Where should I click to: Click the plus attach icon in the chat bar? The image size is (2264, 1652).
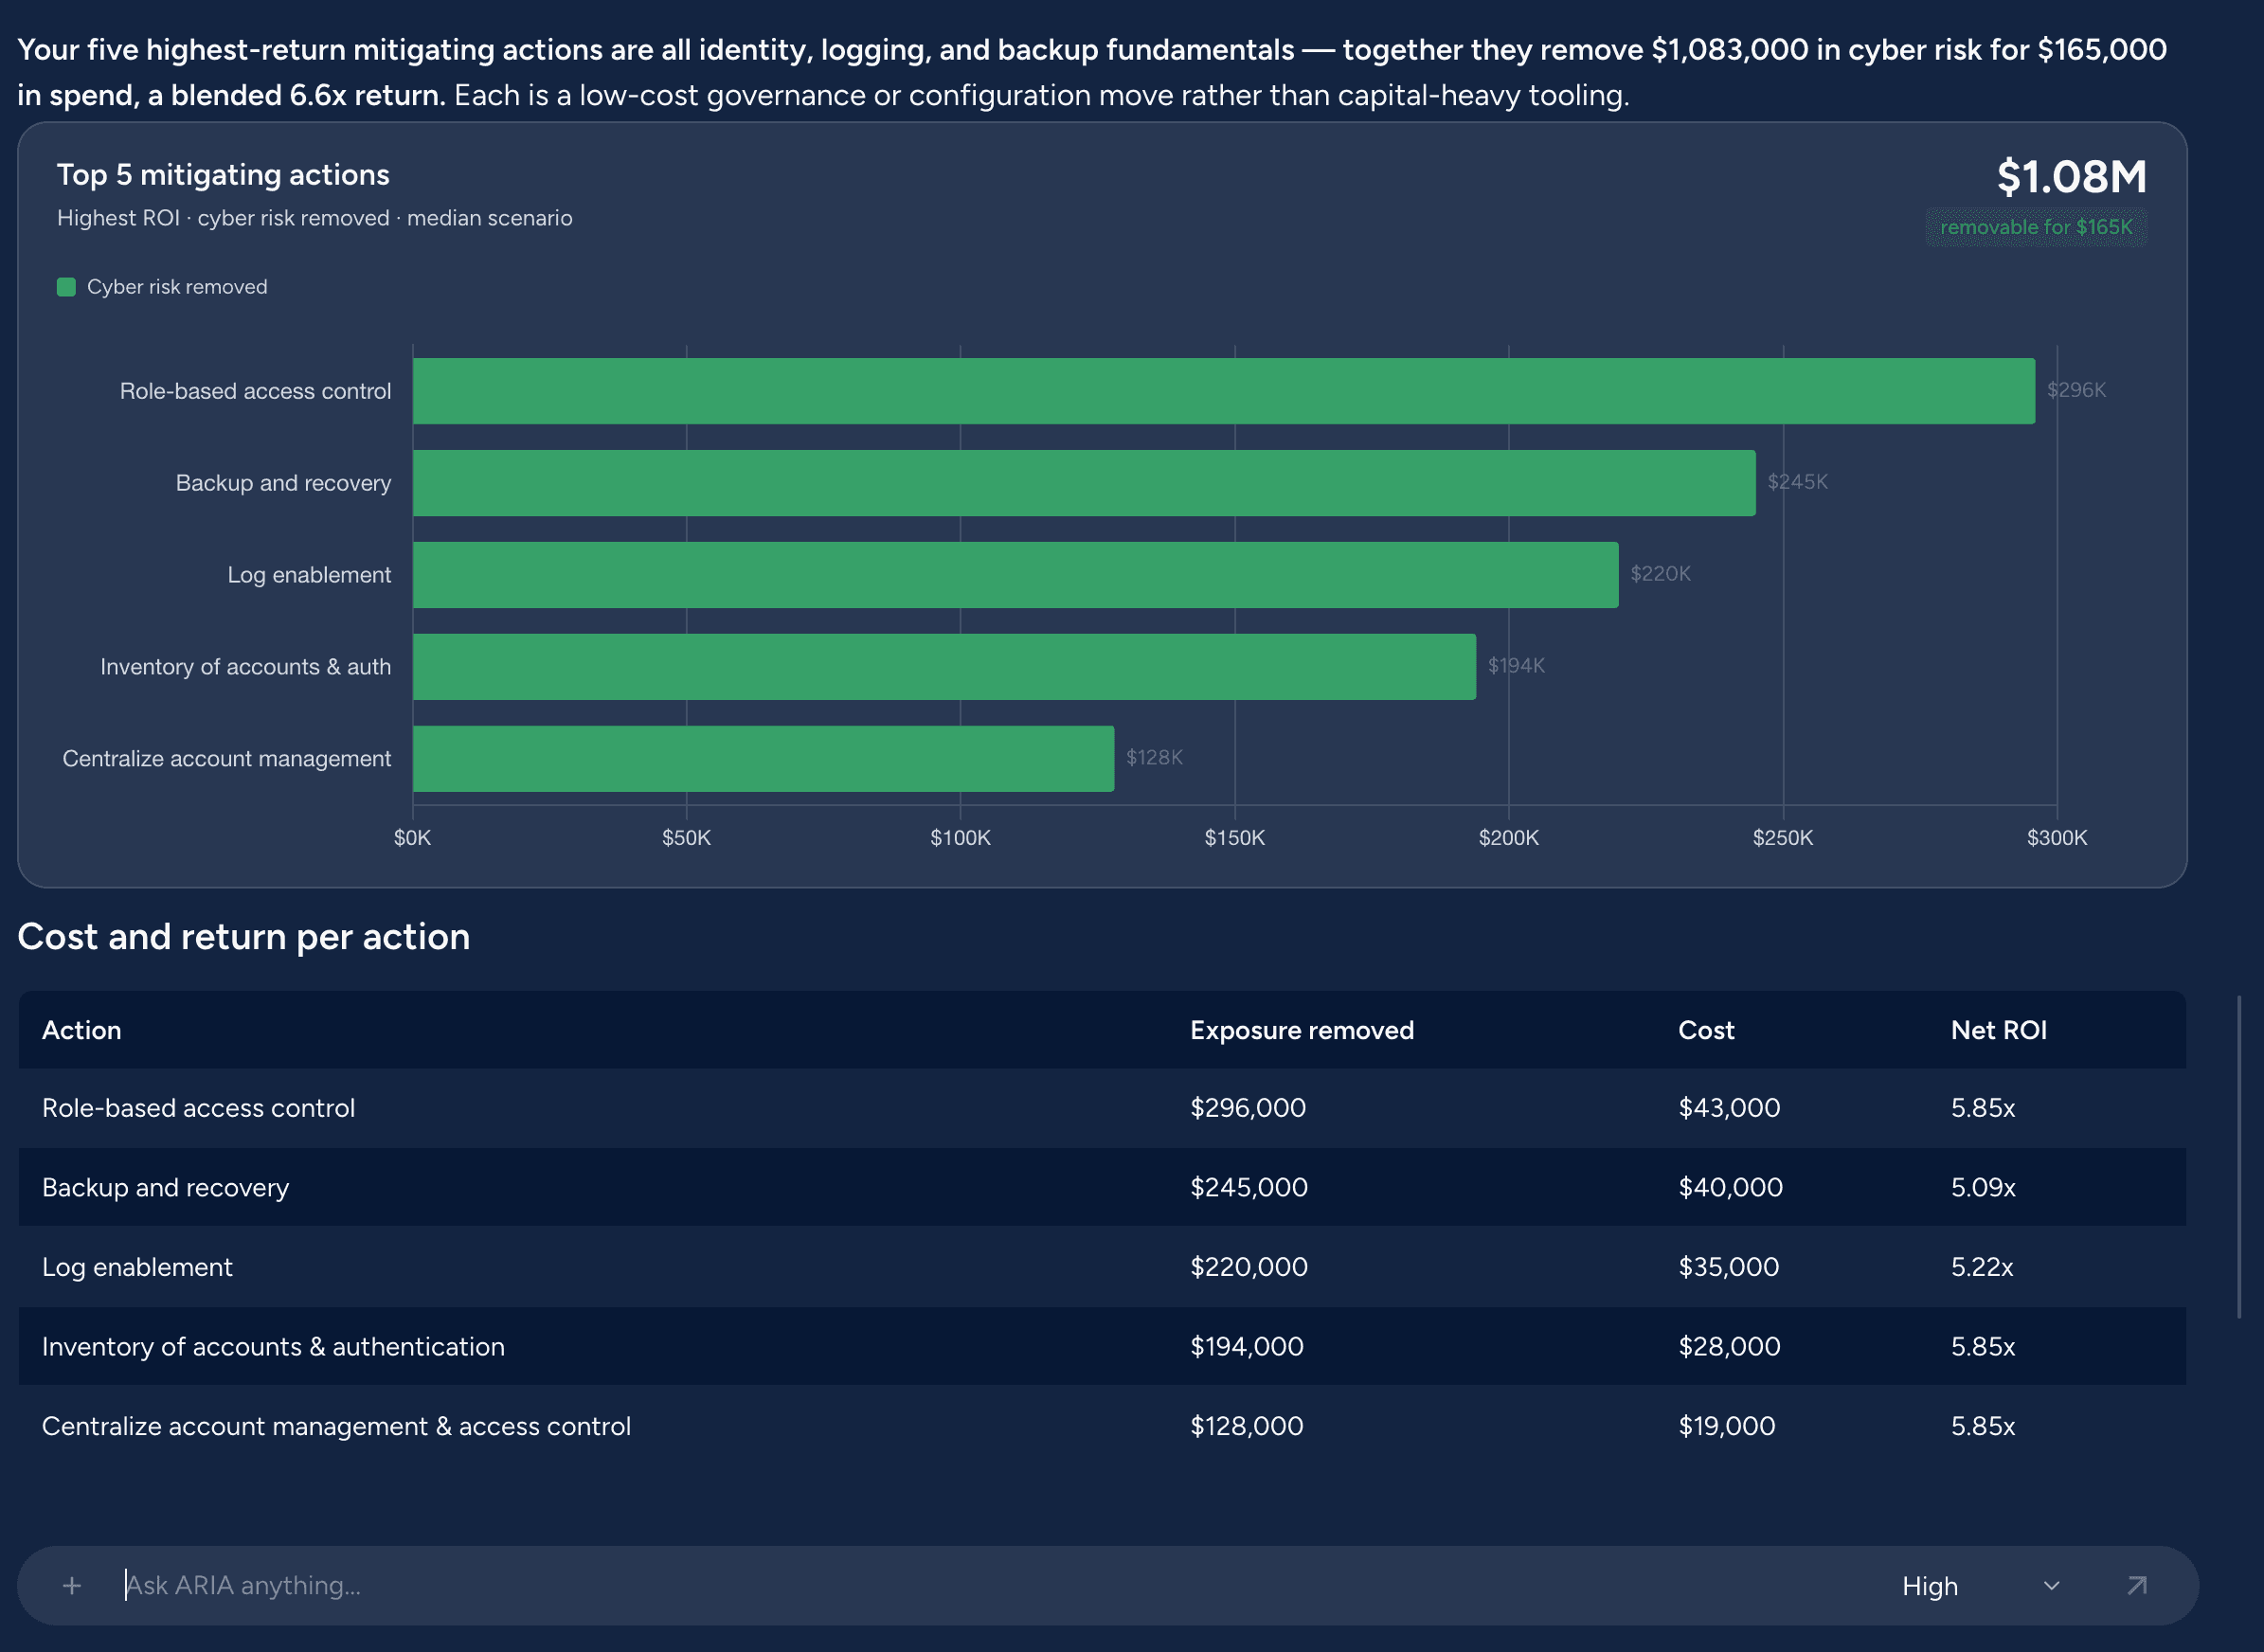[72, 1586]
